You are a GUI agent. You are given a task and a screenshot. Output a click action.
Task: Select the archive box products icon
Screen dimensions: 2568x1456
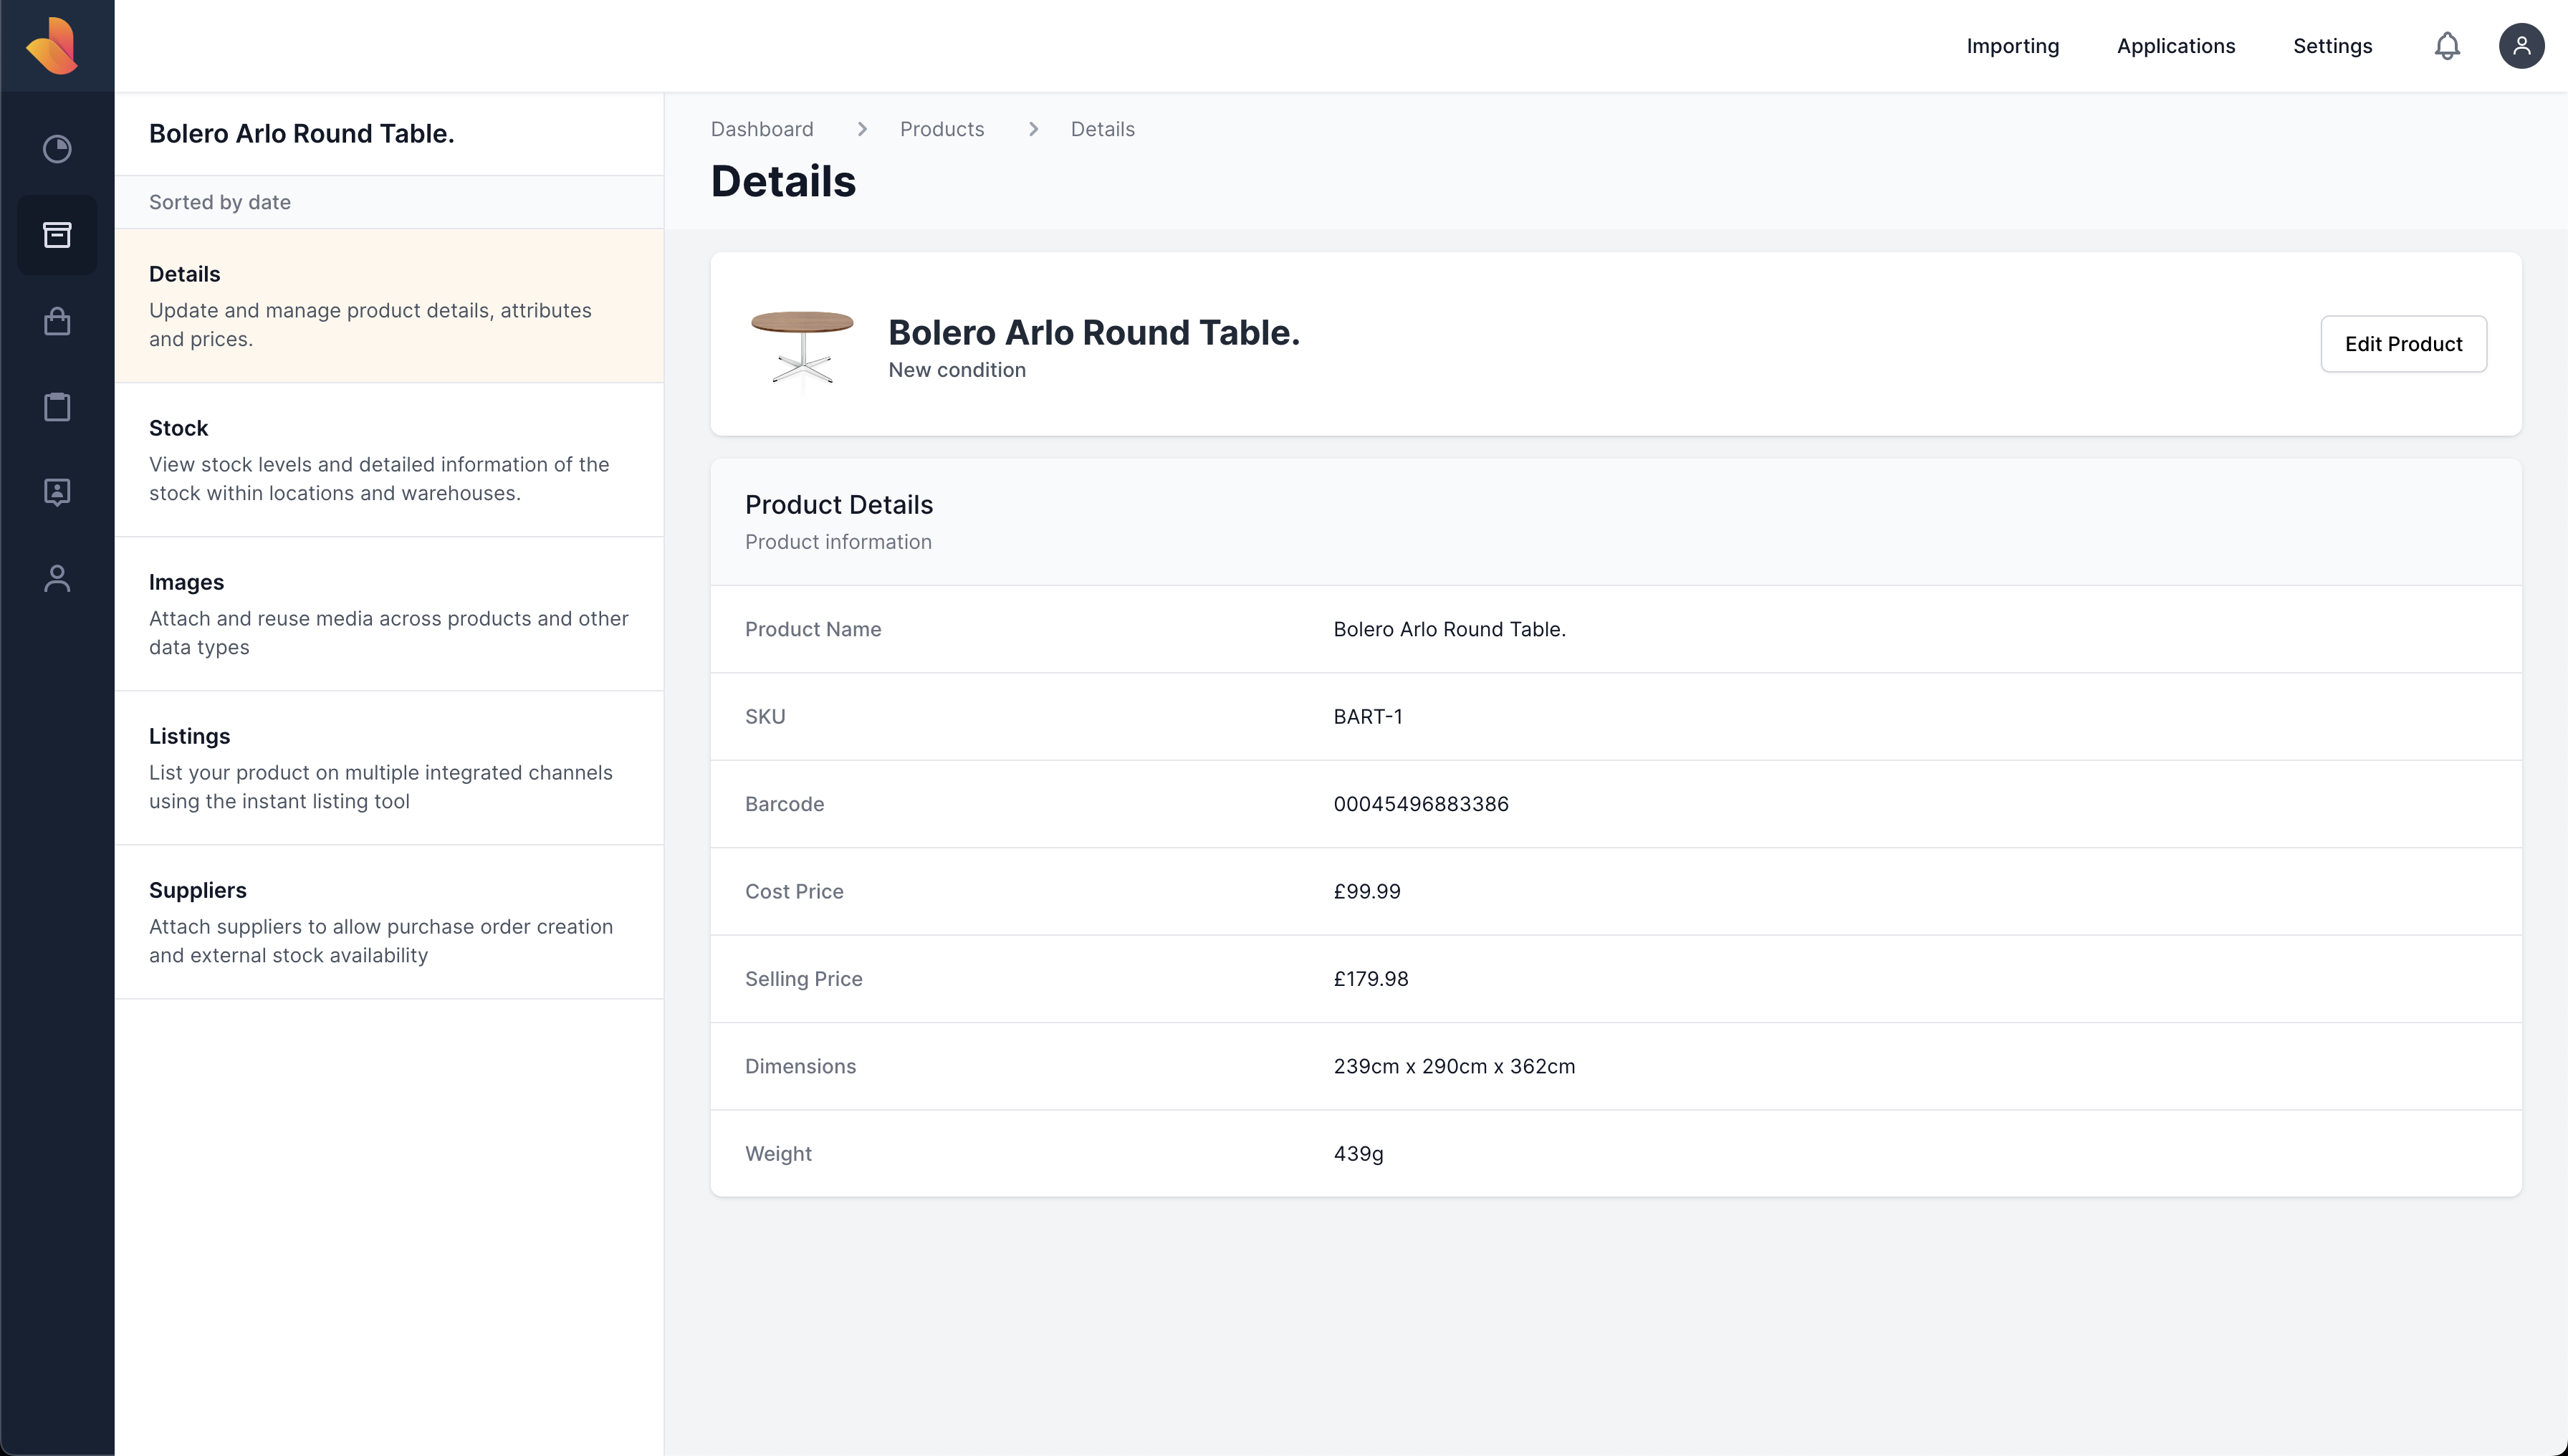coord(57,235)
